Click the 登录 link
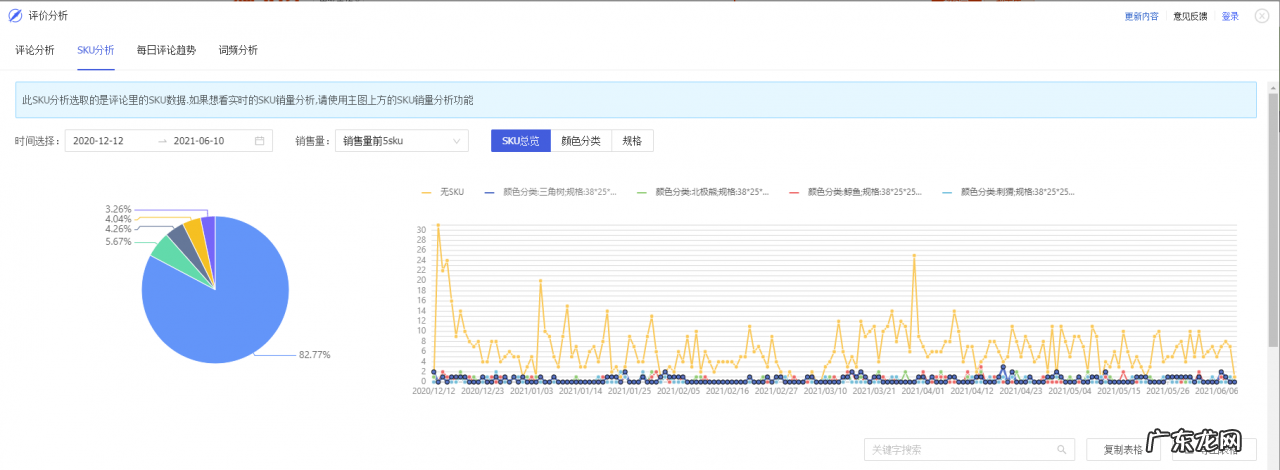 click(x=1230, y=16)
